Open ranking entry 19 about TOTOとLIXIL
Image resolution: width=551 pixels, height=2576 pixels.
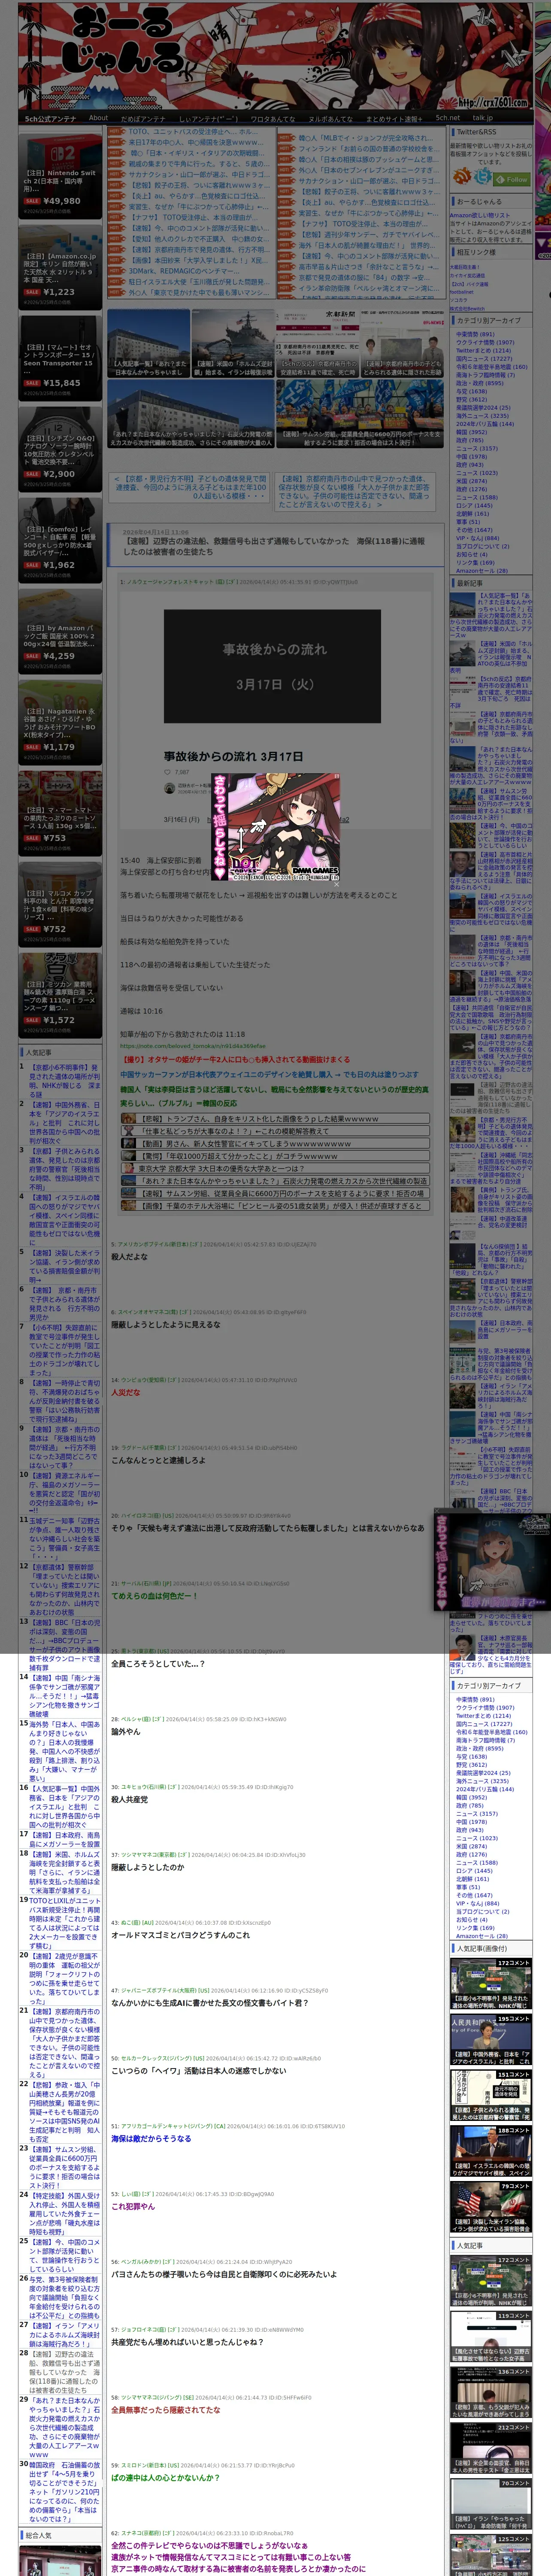pyautogui.click(x=64, y=1922)
